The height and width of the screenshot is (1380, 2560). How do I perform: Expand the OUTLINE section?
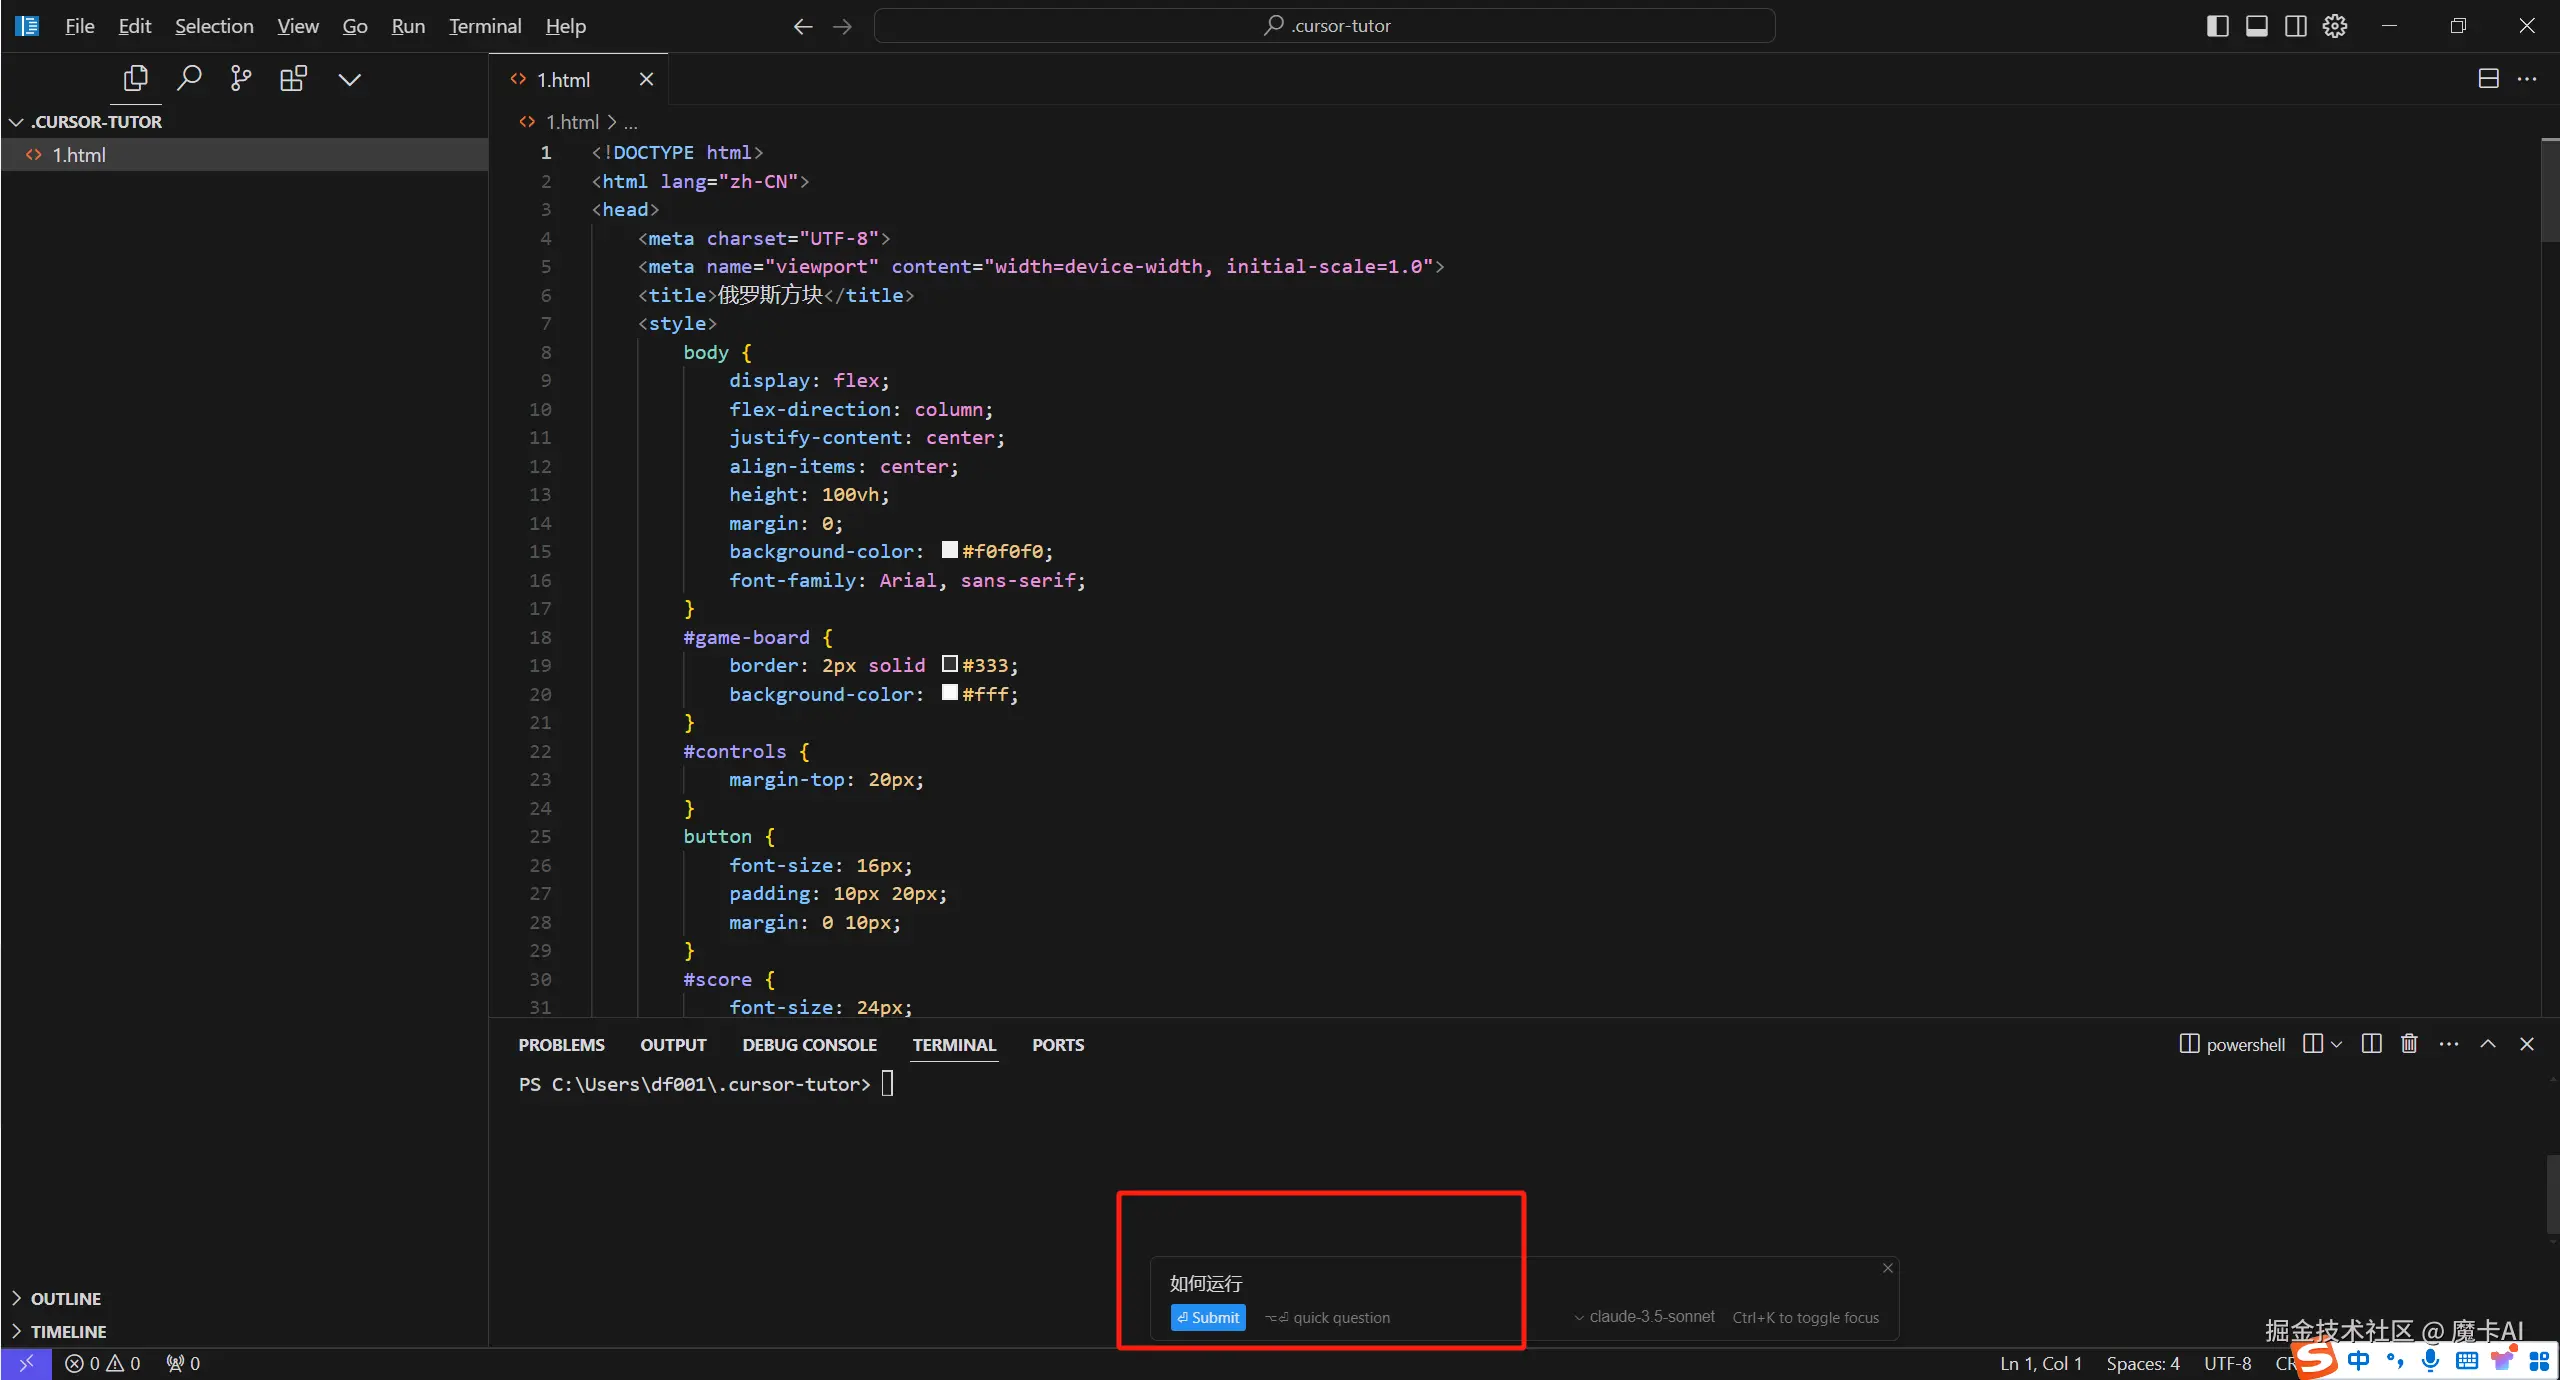click(x=66, y=1298)
